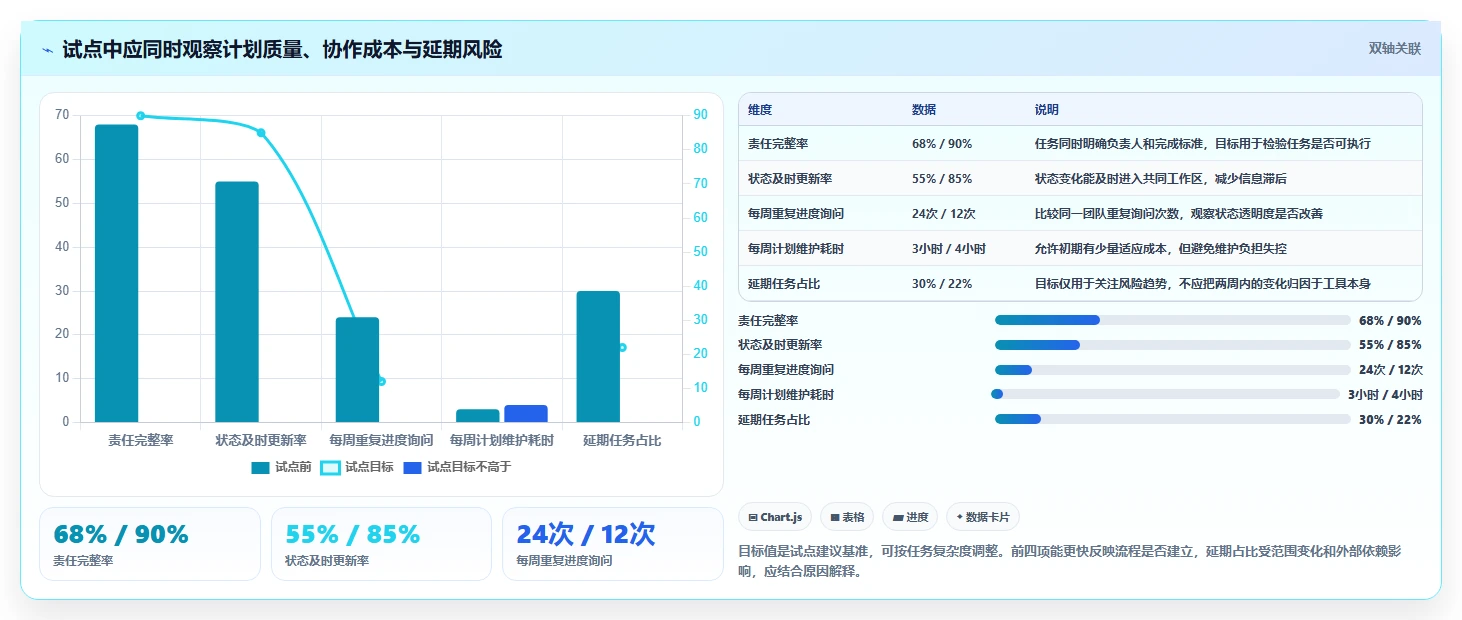This screenshot has height=620, width=1462.
Task: Click the 维度 table column header
Action: tap(760, 110)
